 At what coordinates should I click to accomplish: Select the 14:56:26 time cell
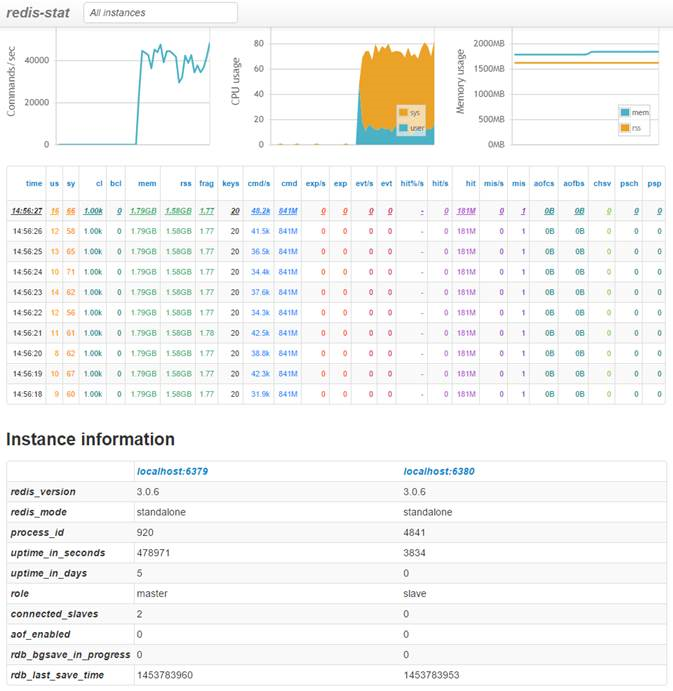pos(27,231)
